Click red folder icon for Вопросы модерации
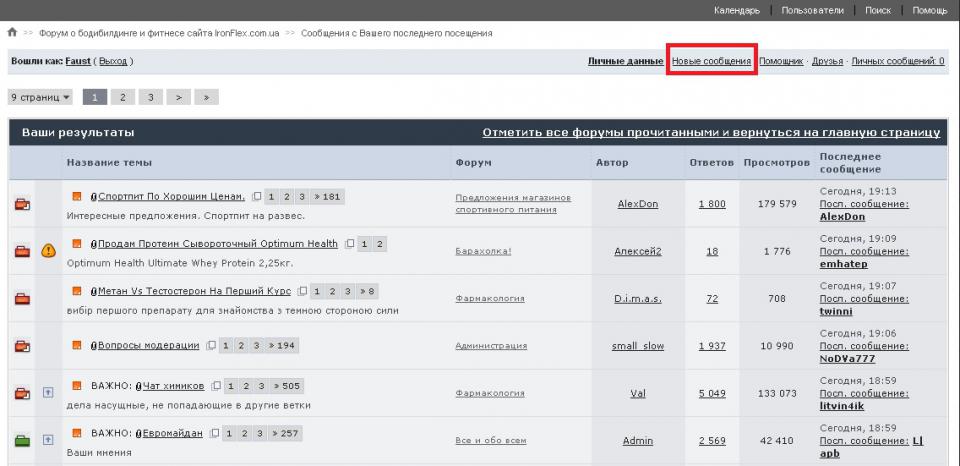This screenshot has height=466, width=960. click(x=22, y=346)
